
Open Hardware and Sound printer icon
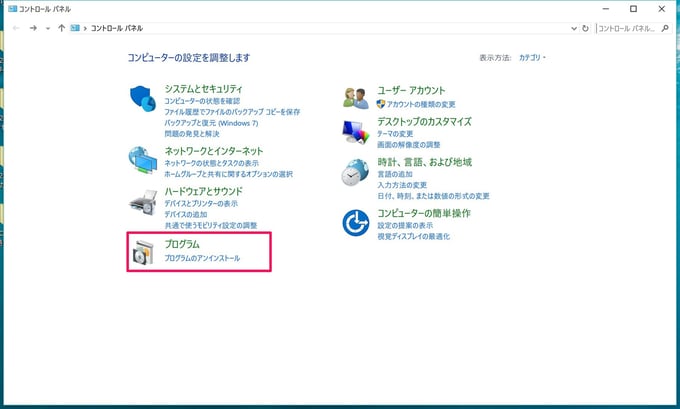143,202
